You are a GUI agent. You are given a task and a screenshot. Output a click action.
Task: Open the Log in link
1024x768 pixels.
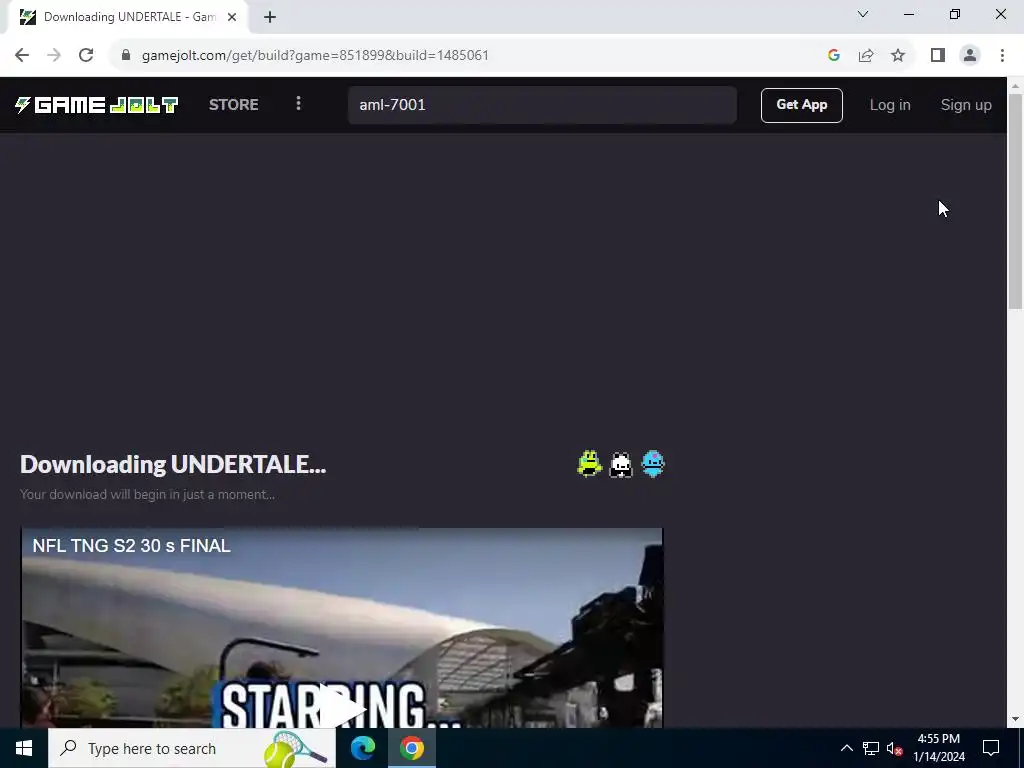(889, 104)
